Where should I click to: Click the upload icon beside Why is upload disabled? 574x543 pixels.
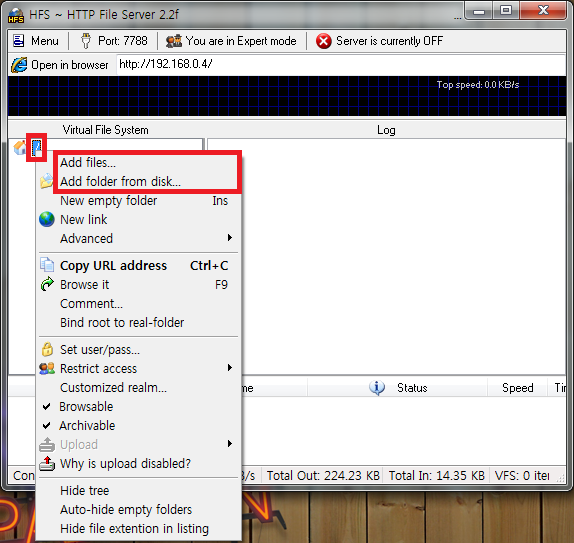47,464
